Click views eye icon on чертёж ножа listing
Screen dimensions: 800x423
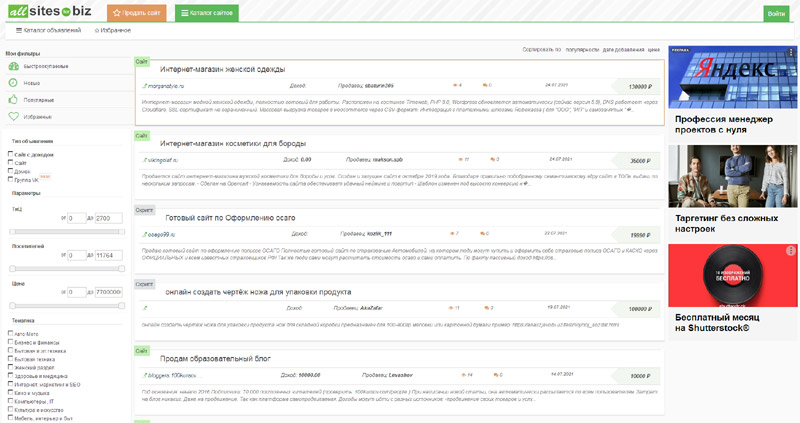point(451,308)
